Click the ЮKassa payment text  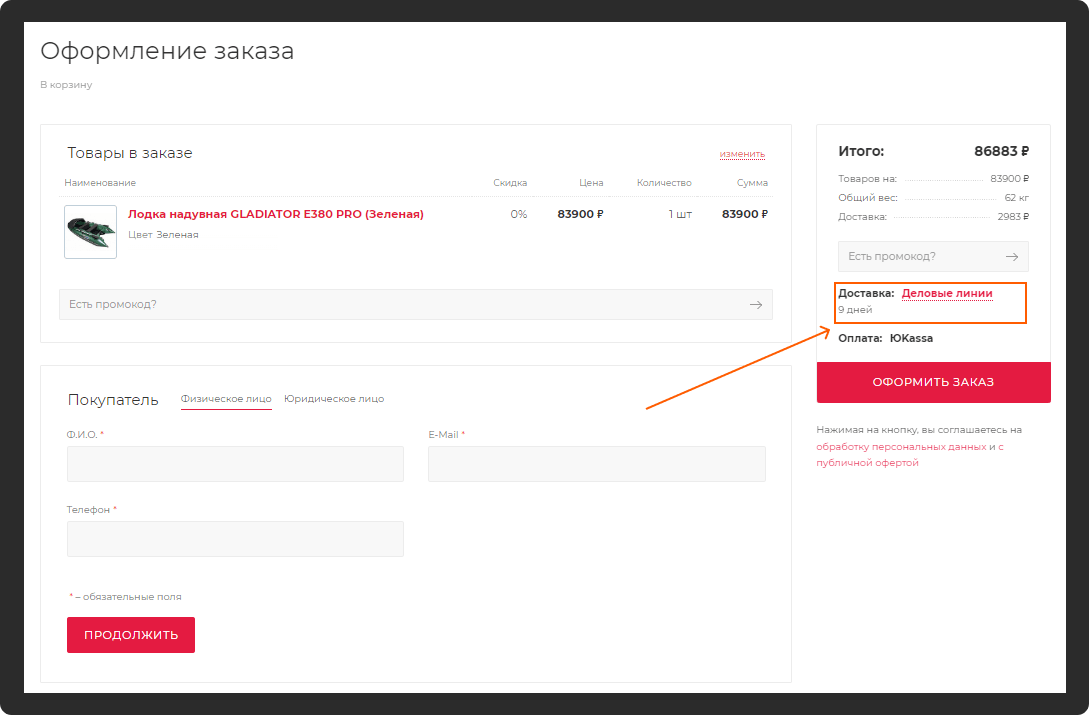click(x=911, y=338)
